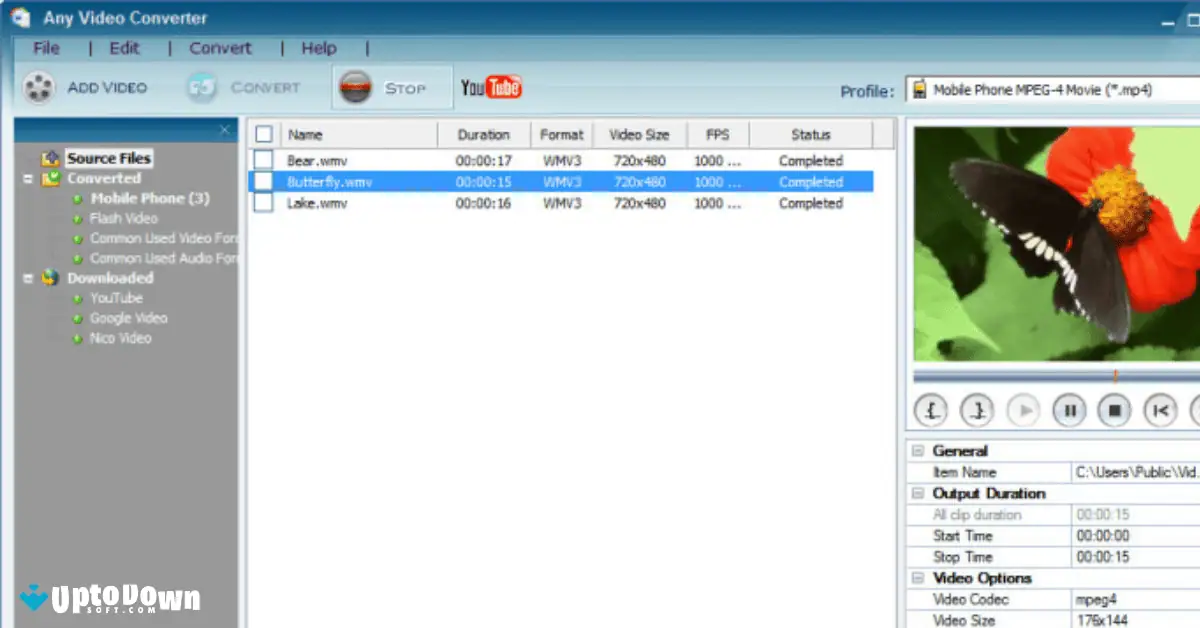Click the set end point bracket icon
1200x628 pixels.
(x=976, y=410)
